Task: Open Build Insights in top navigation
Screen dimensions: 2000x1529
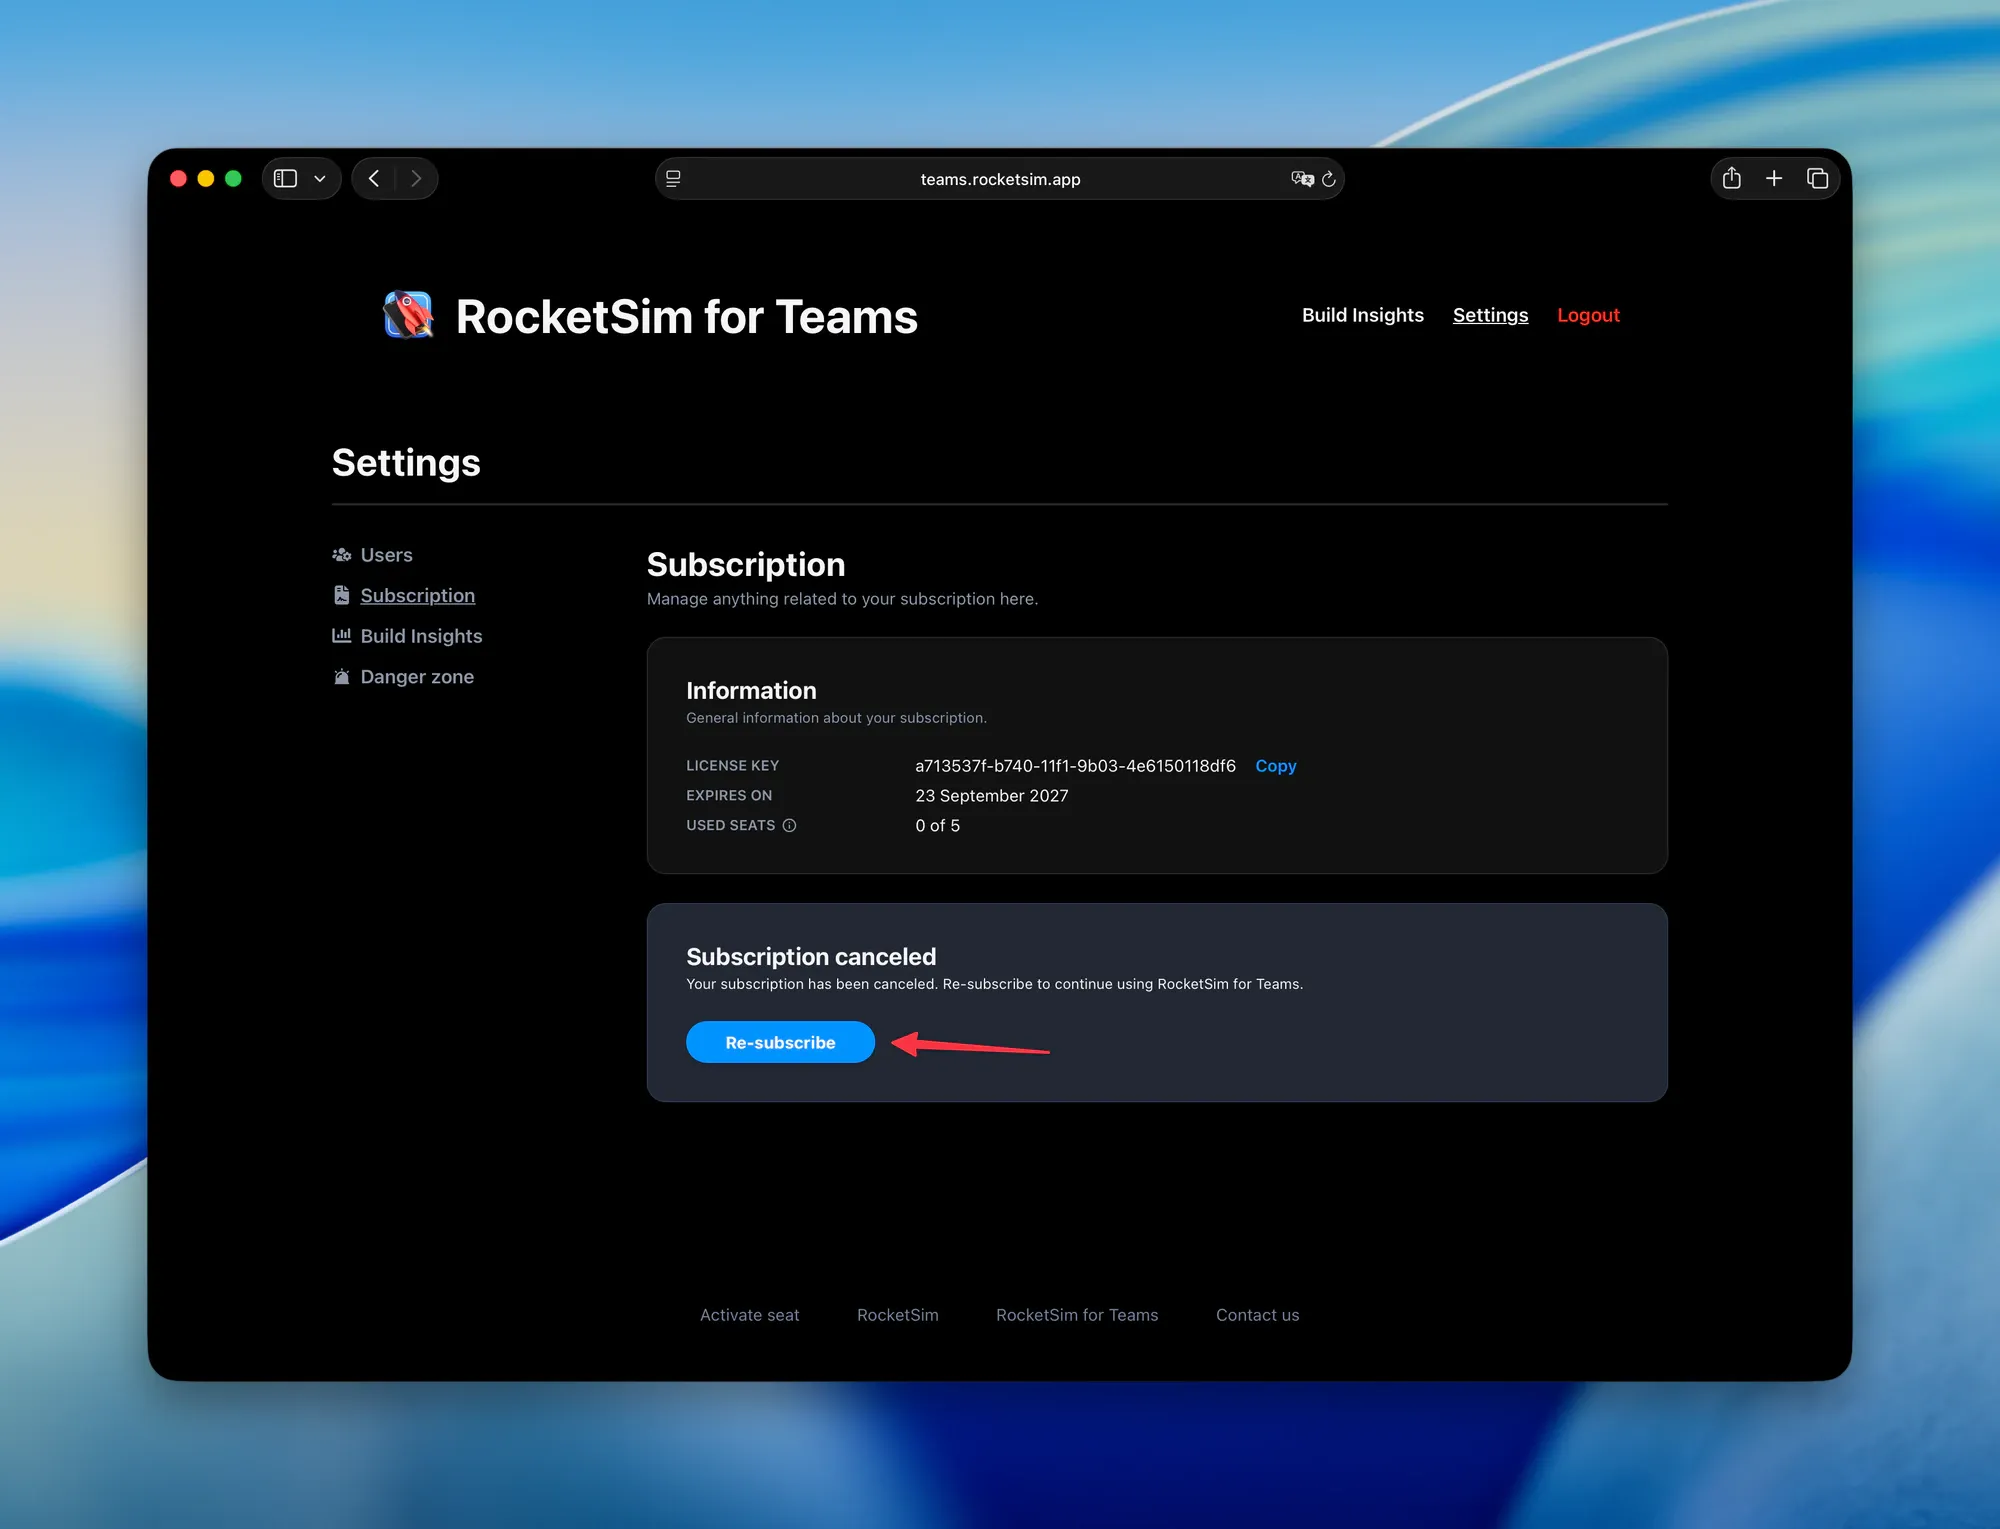Action: point(1362,315)
